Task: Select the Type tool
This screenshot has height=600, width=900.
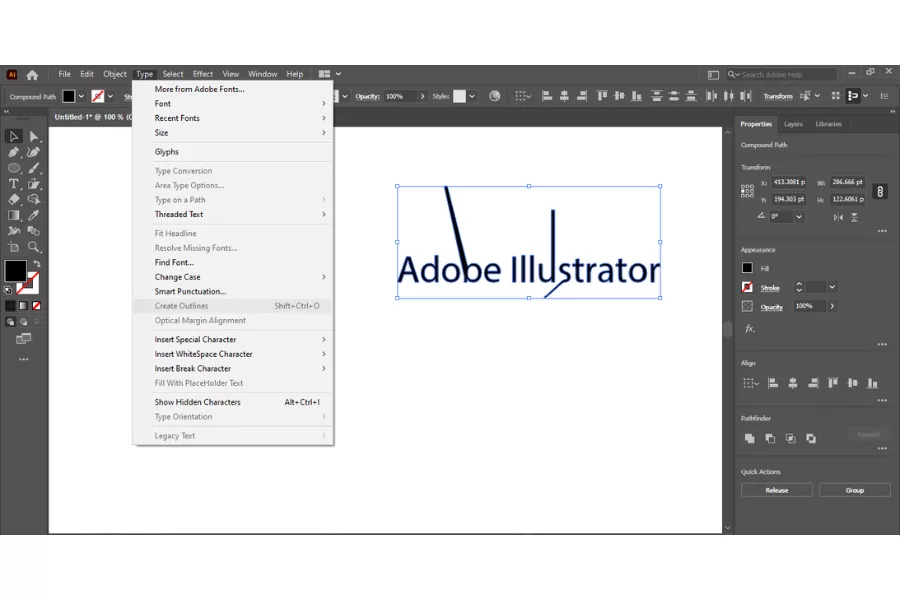Action: [14, 184]
